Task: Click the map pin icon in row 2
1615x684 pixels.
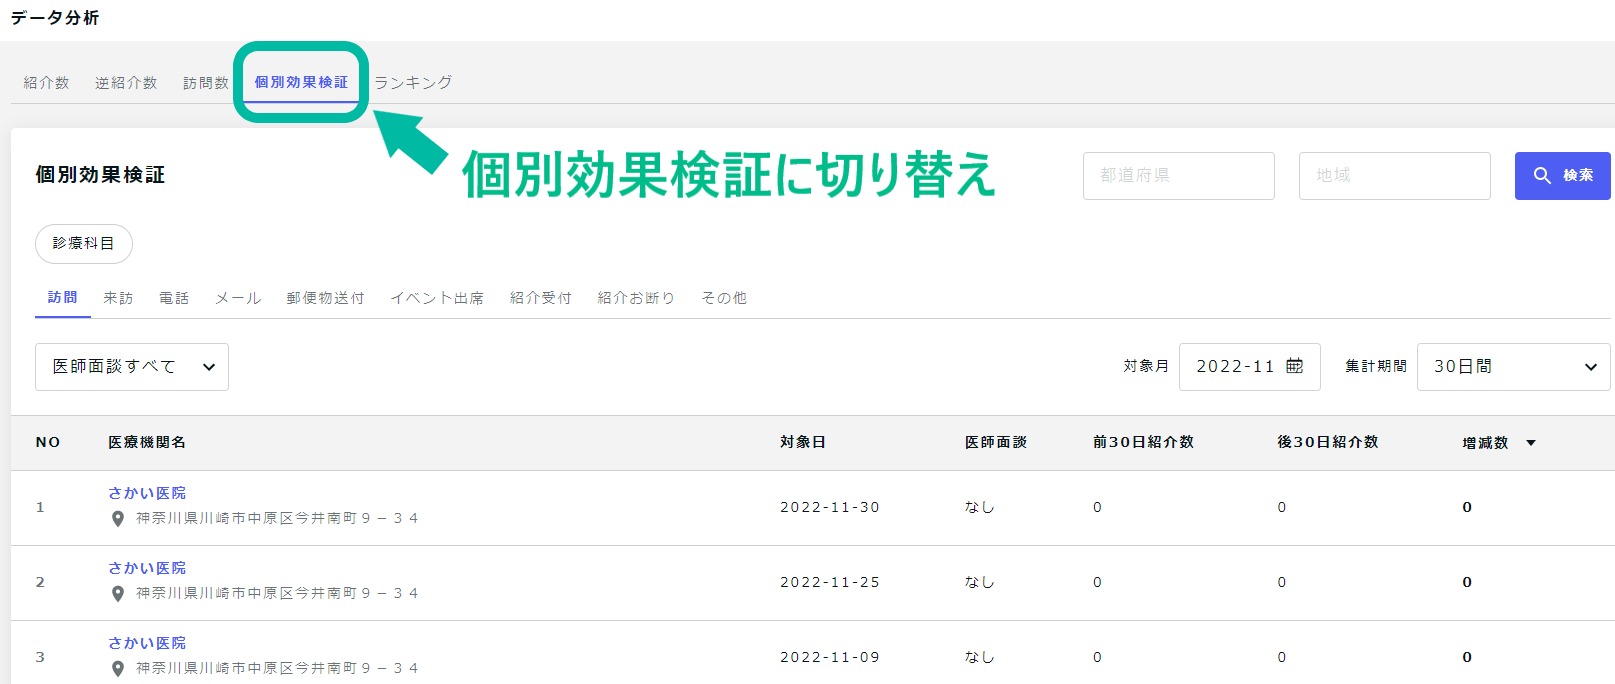Action: pyautogui.click(x=118, y=594)
